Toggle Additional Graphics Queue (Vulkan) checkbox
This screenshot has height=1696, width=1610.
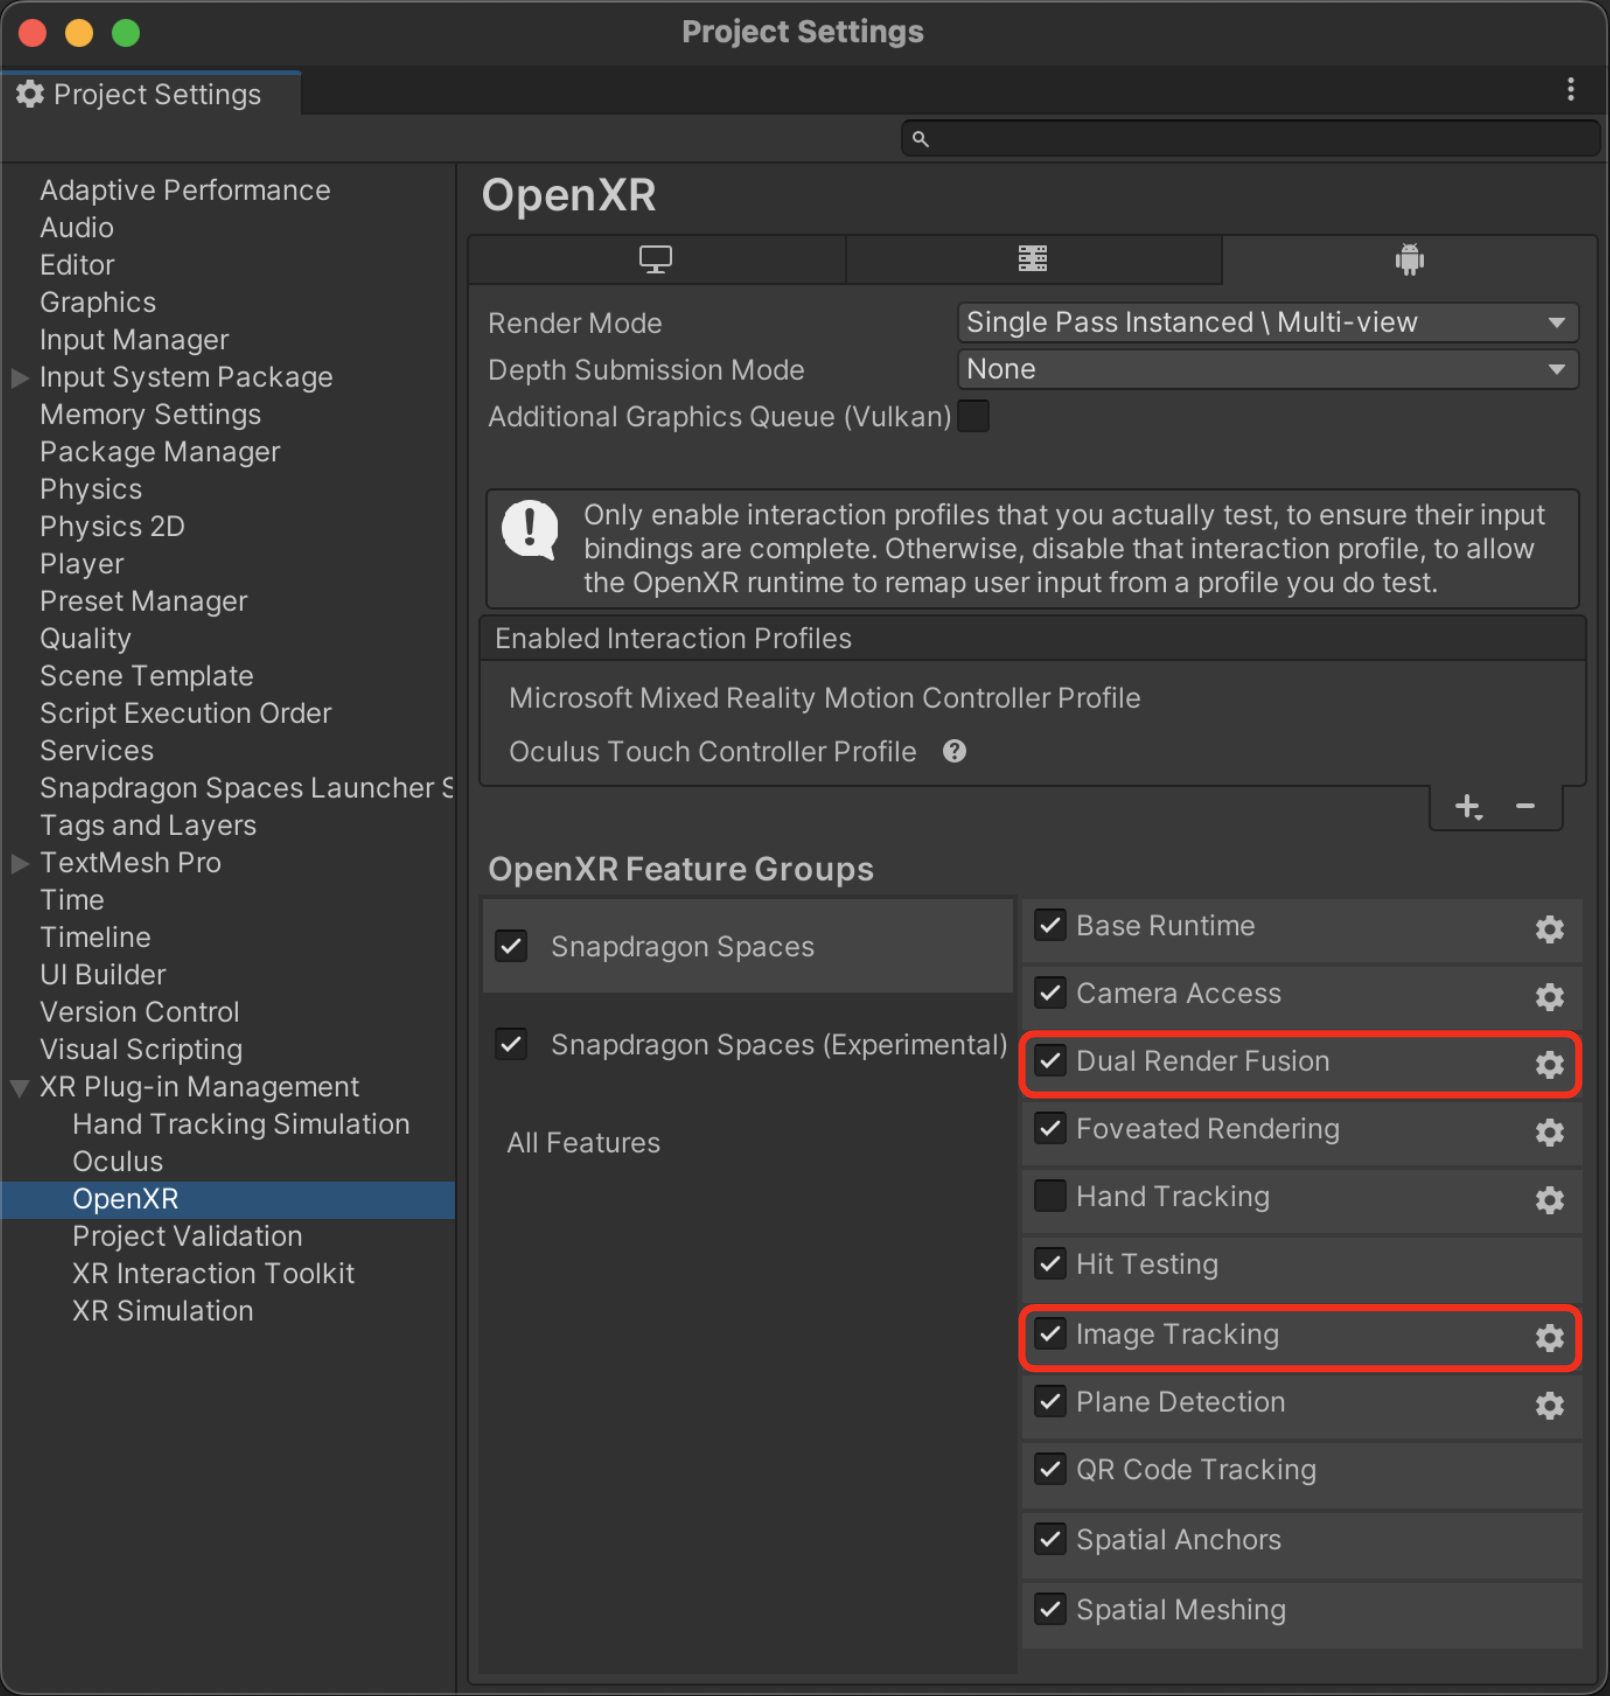click(x=973, y=416)
